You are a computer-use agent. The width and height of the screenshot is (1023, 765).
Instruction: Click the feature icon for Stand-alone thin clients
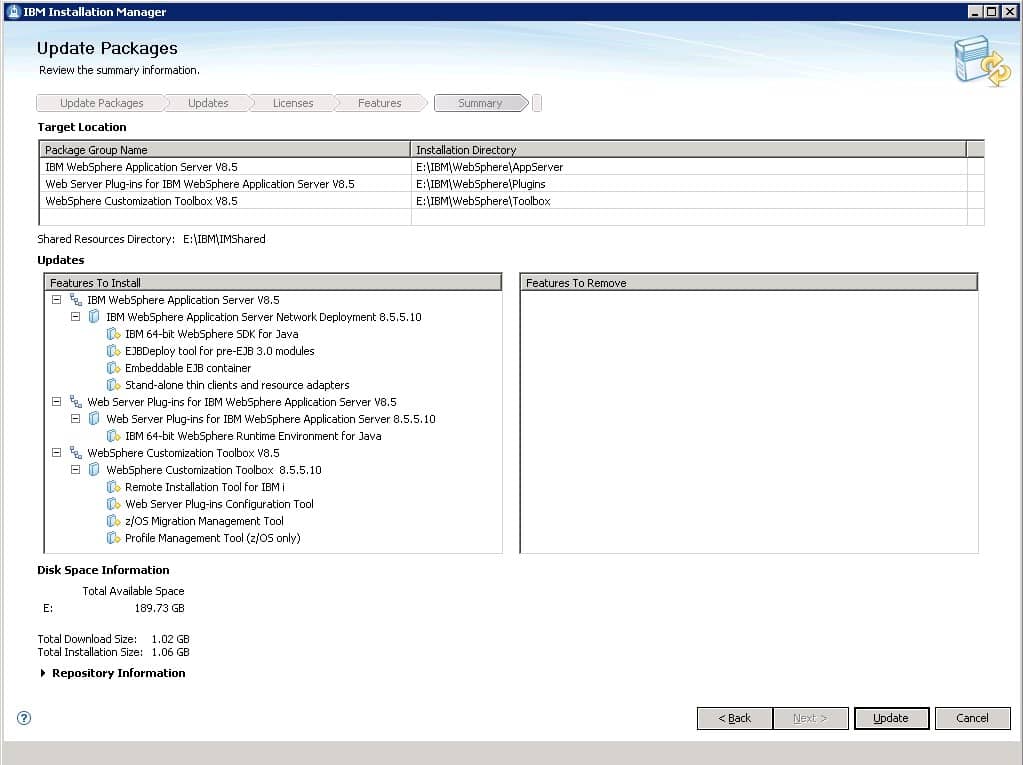pyautogui.click(x=114, y=385)
